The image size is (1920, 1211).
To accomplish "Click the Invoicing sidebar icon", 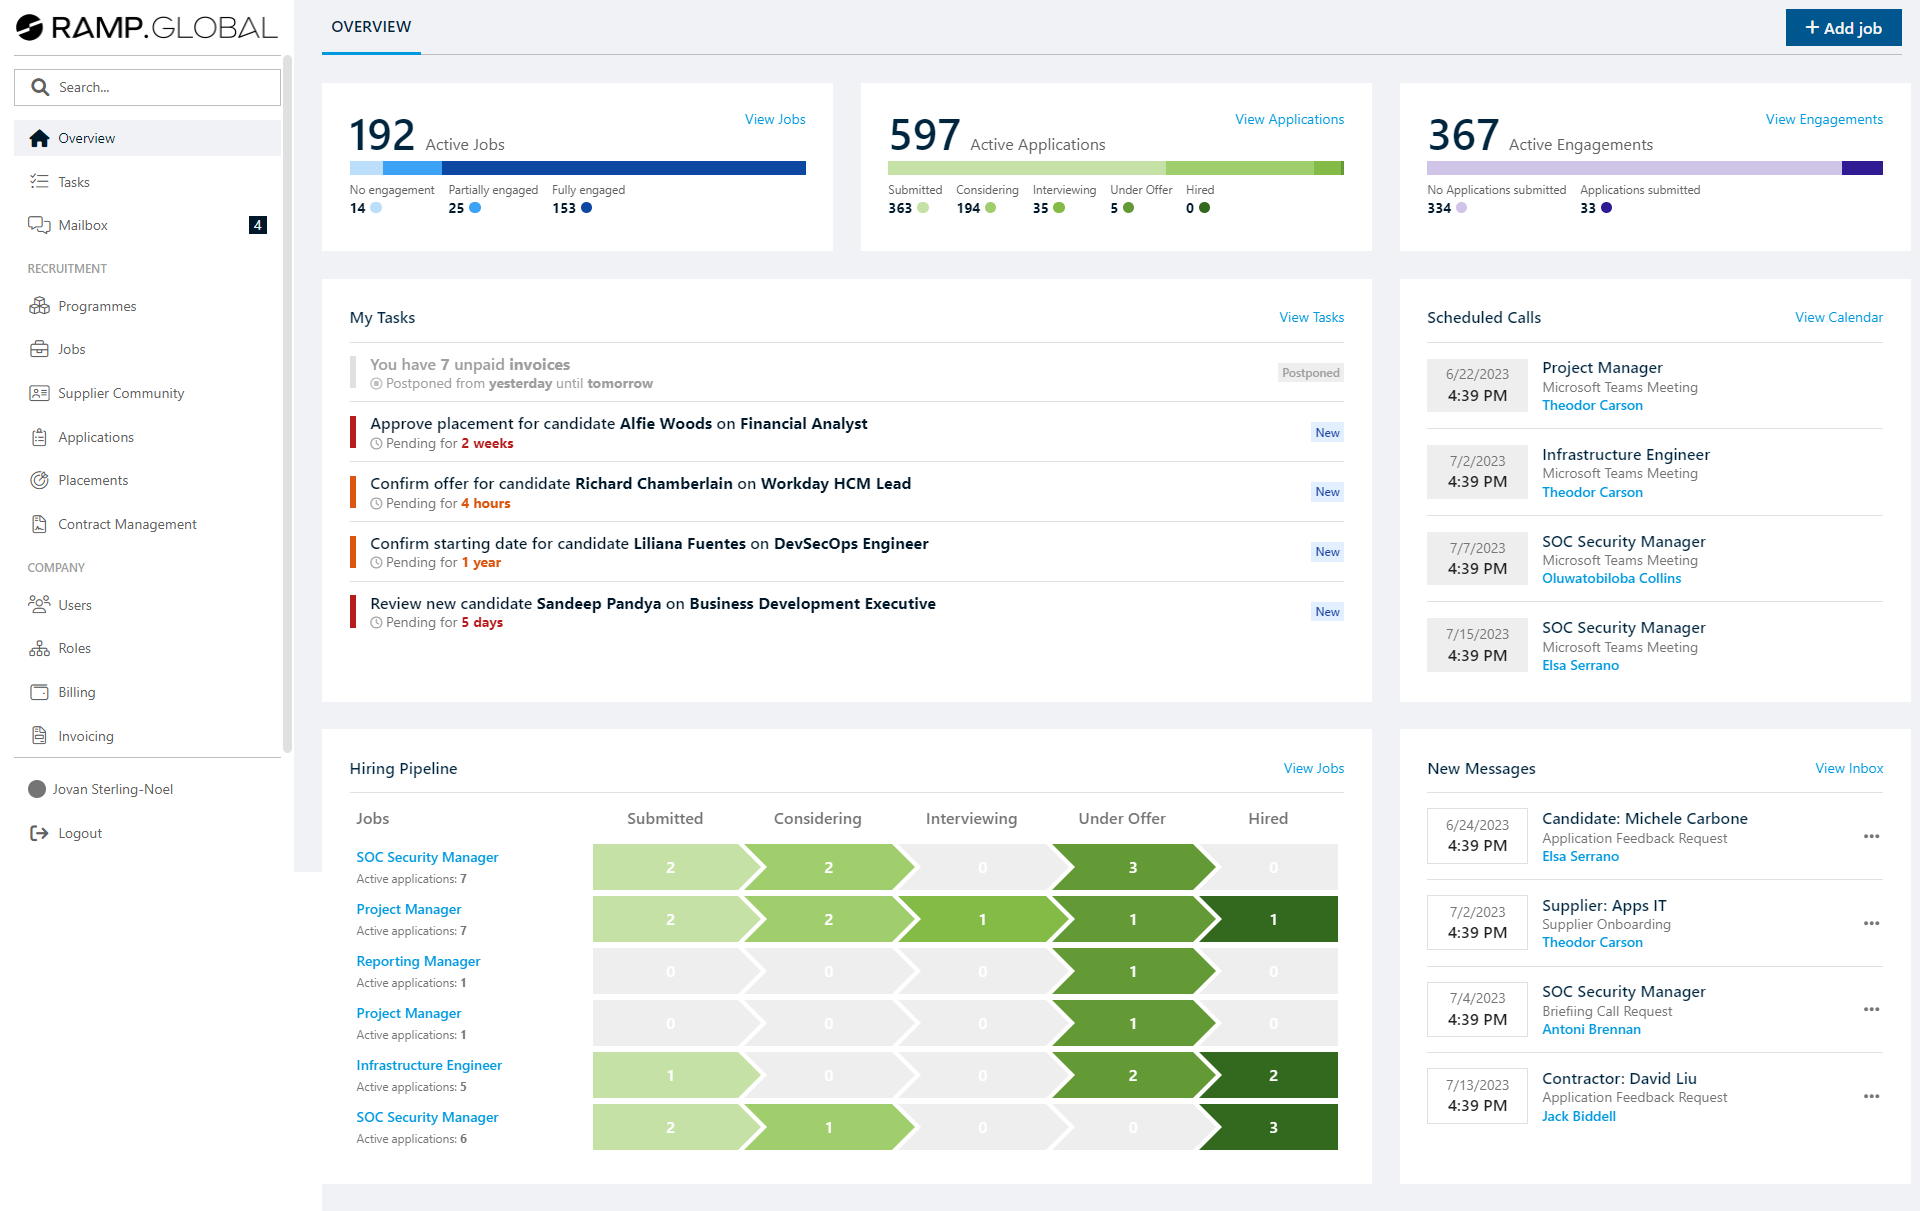I will [39, 736].
